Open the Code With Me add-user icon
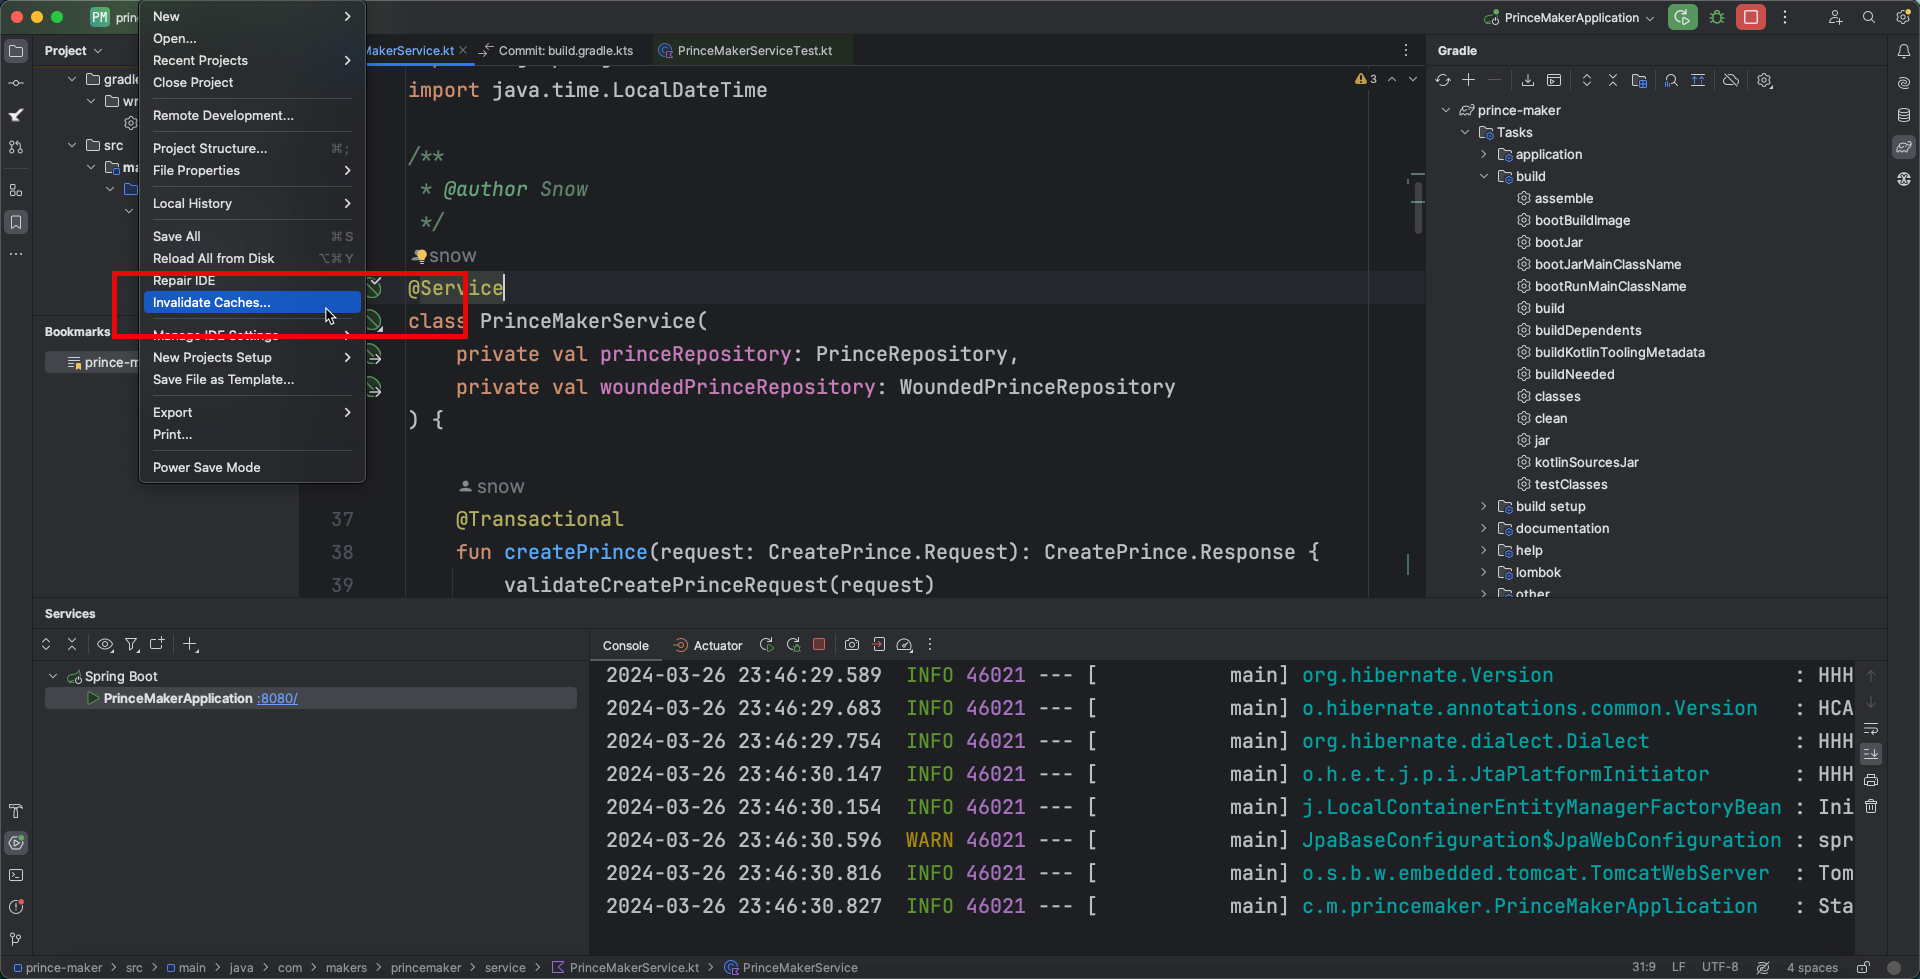 coord(1835,17)
